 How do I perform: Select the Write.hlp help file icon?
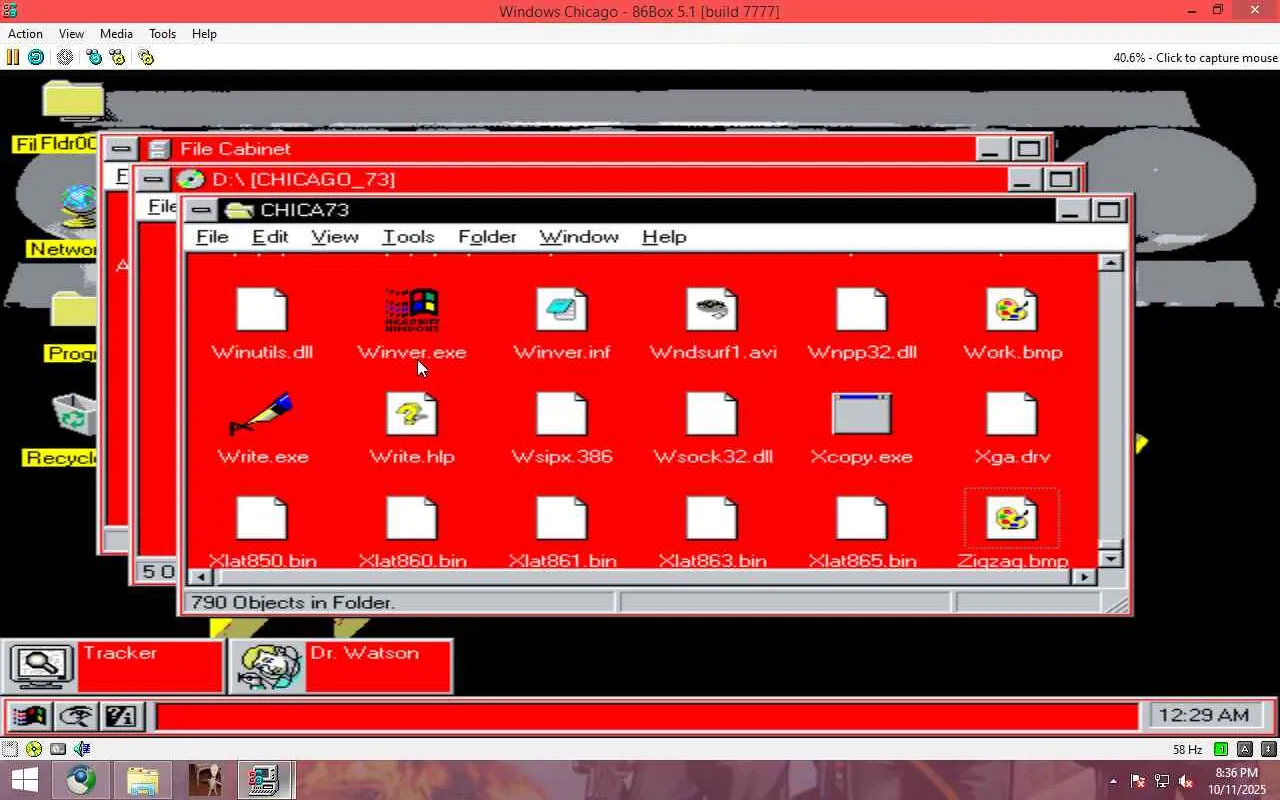click(412, 414)
